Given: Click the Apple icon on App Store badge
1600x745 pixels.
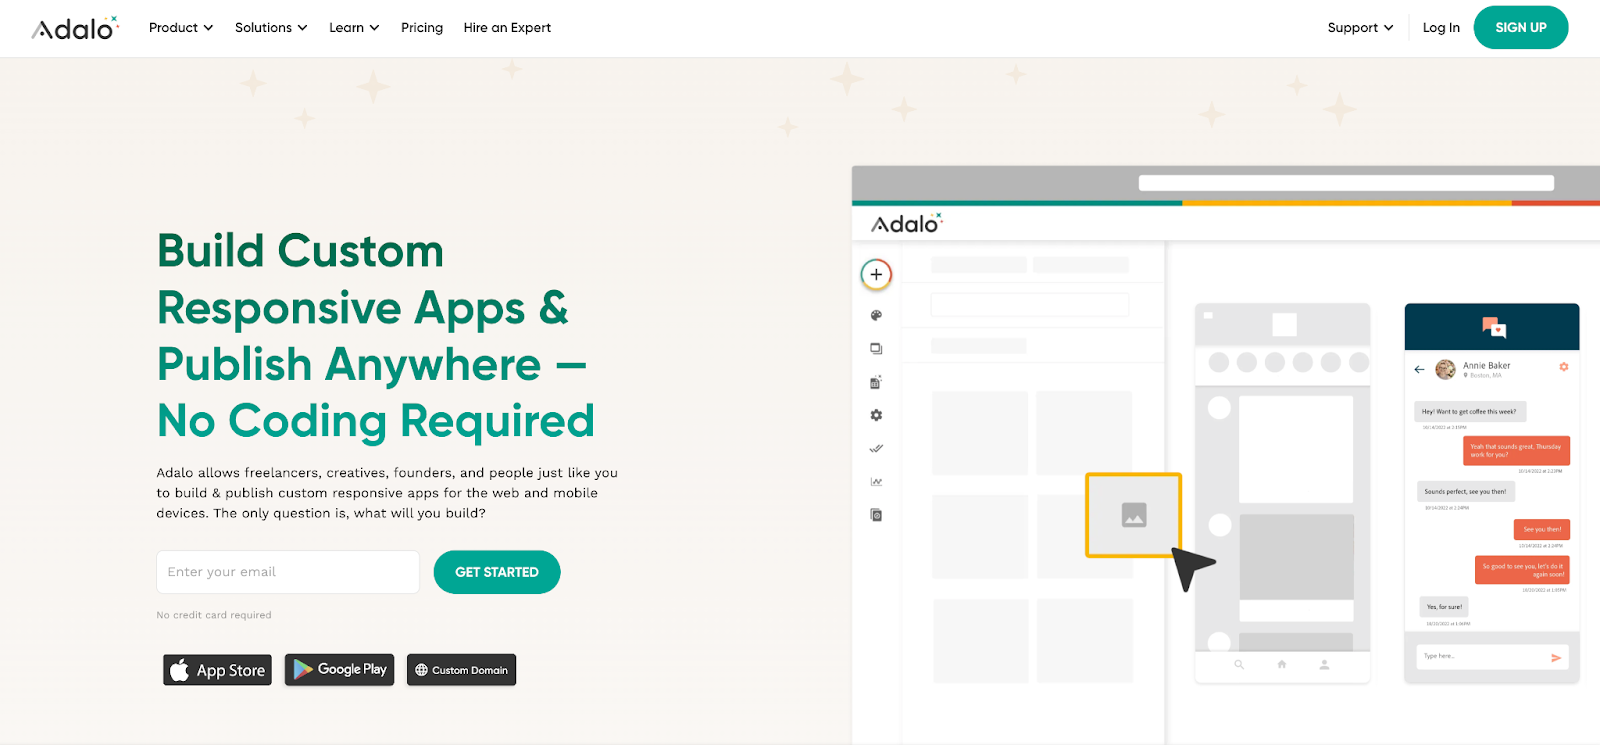Looking at the screenshot, I should [x=180, y=670].
